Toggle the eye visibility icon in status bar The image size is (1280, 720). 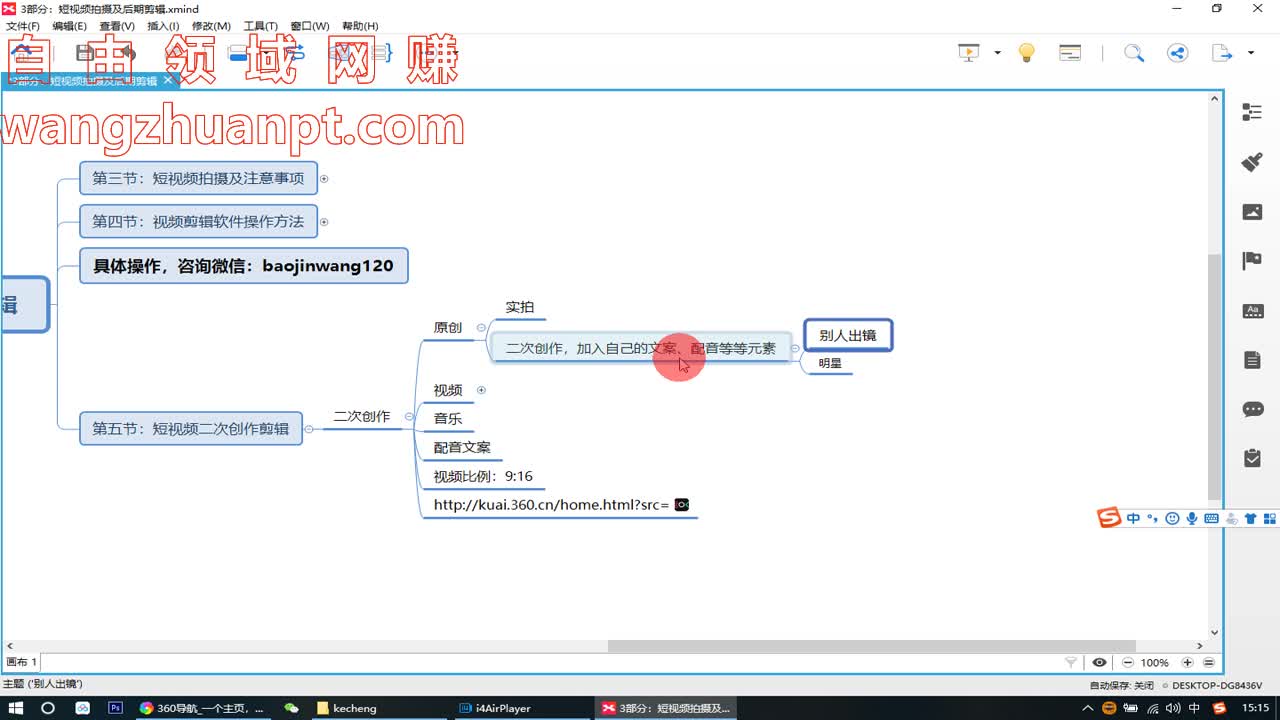1099,662
